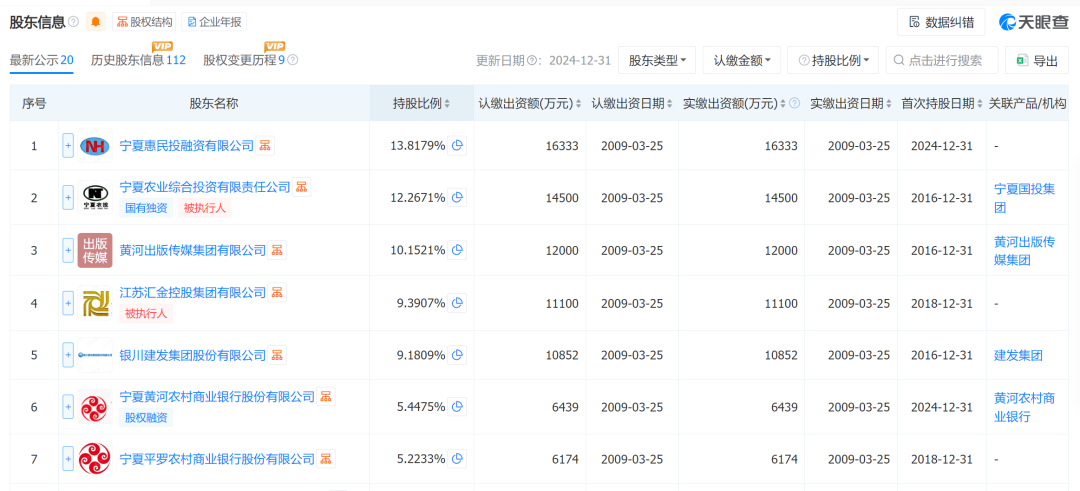
Task: Click the 导出 export button
Action: (1038, 61)
